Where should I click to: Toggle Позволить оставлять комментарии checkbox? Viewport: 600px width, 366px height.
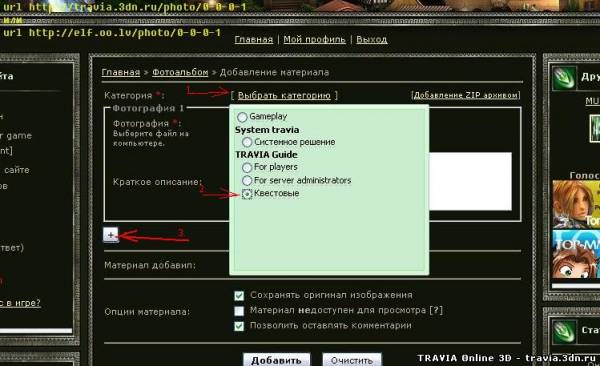coord(239,326)
